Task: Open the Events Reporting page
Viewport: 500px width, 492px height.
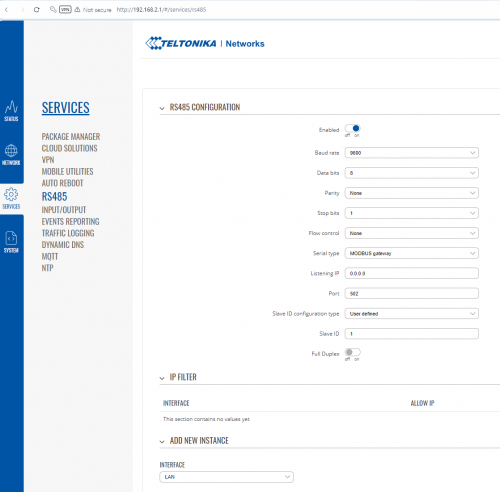Action: [70, 221]
